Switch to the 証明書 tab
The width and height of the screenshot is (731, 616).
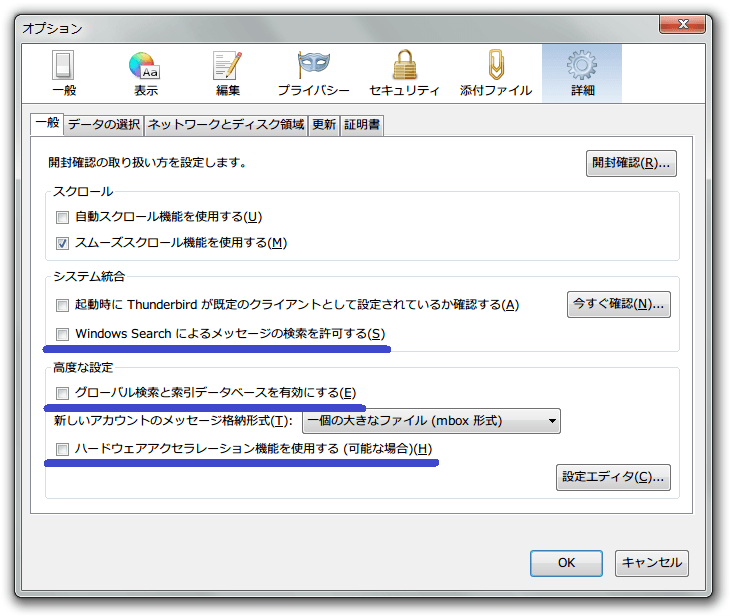point(362,125)
